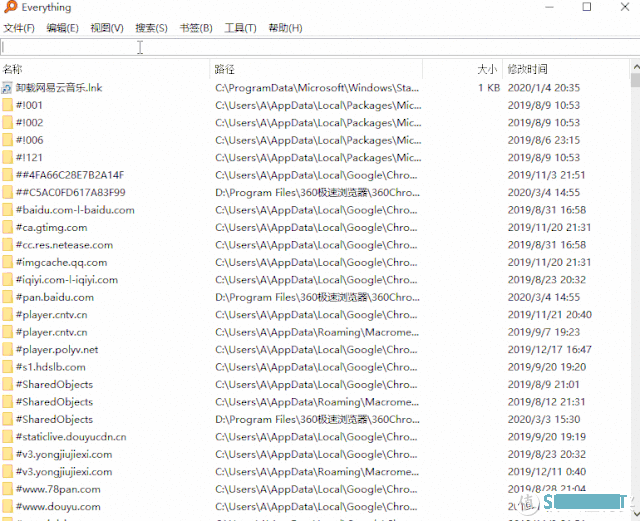Click the Everything app logo icon

10,7
